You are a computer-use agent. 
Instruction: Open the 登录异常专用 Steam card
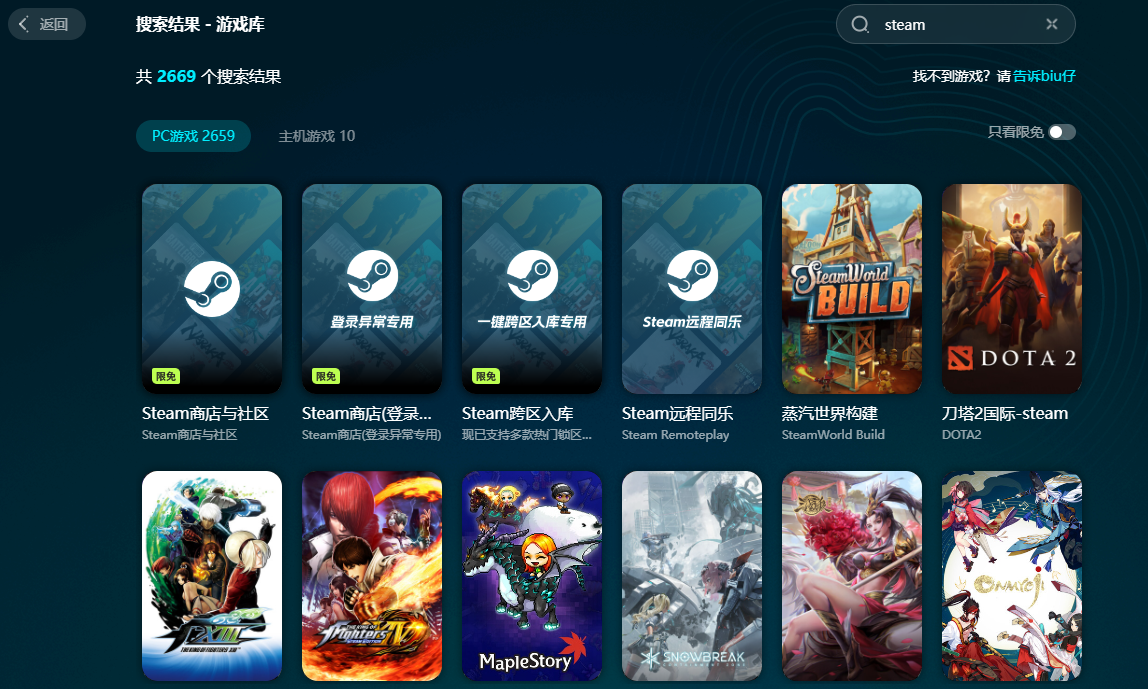372,288
